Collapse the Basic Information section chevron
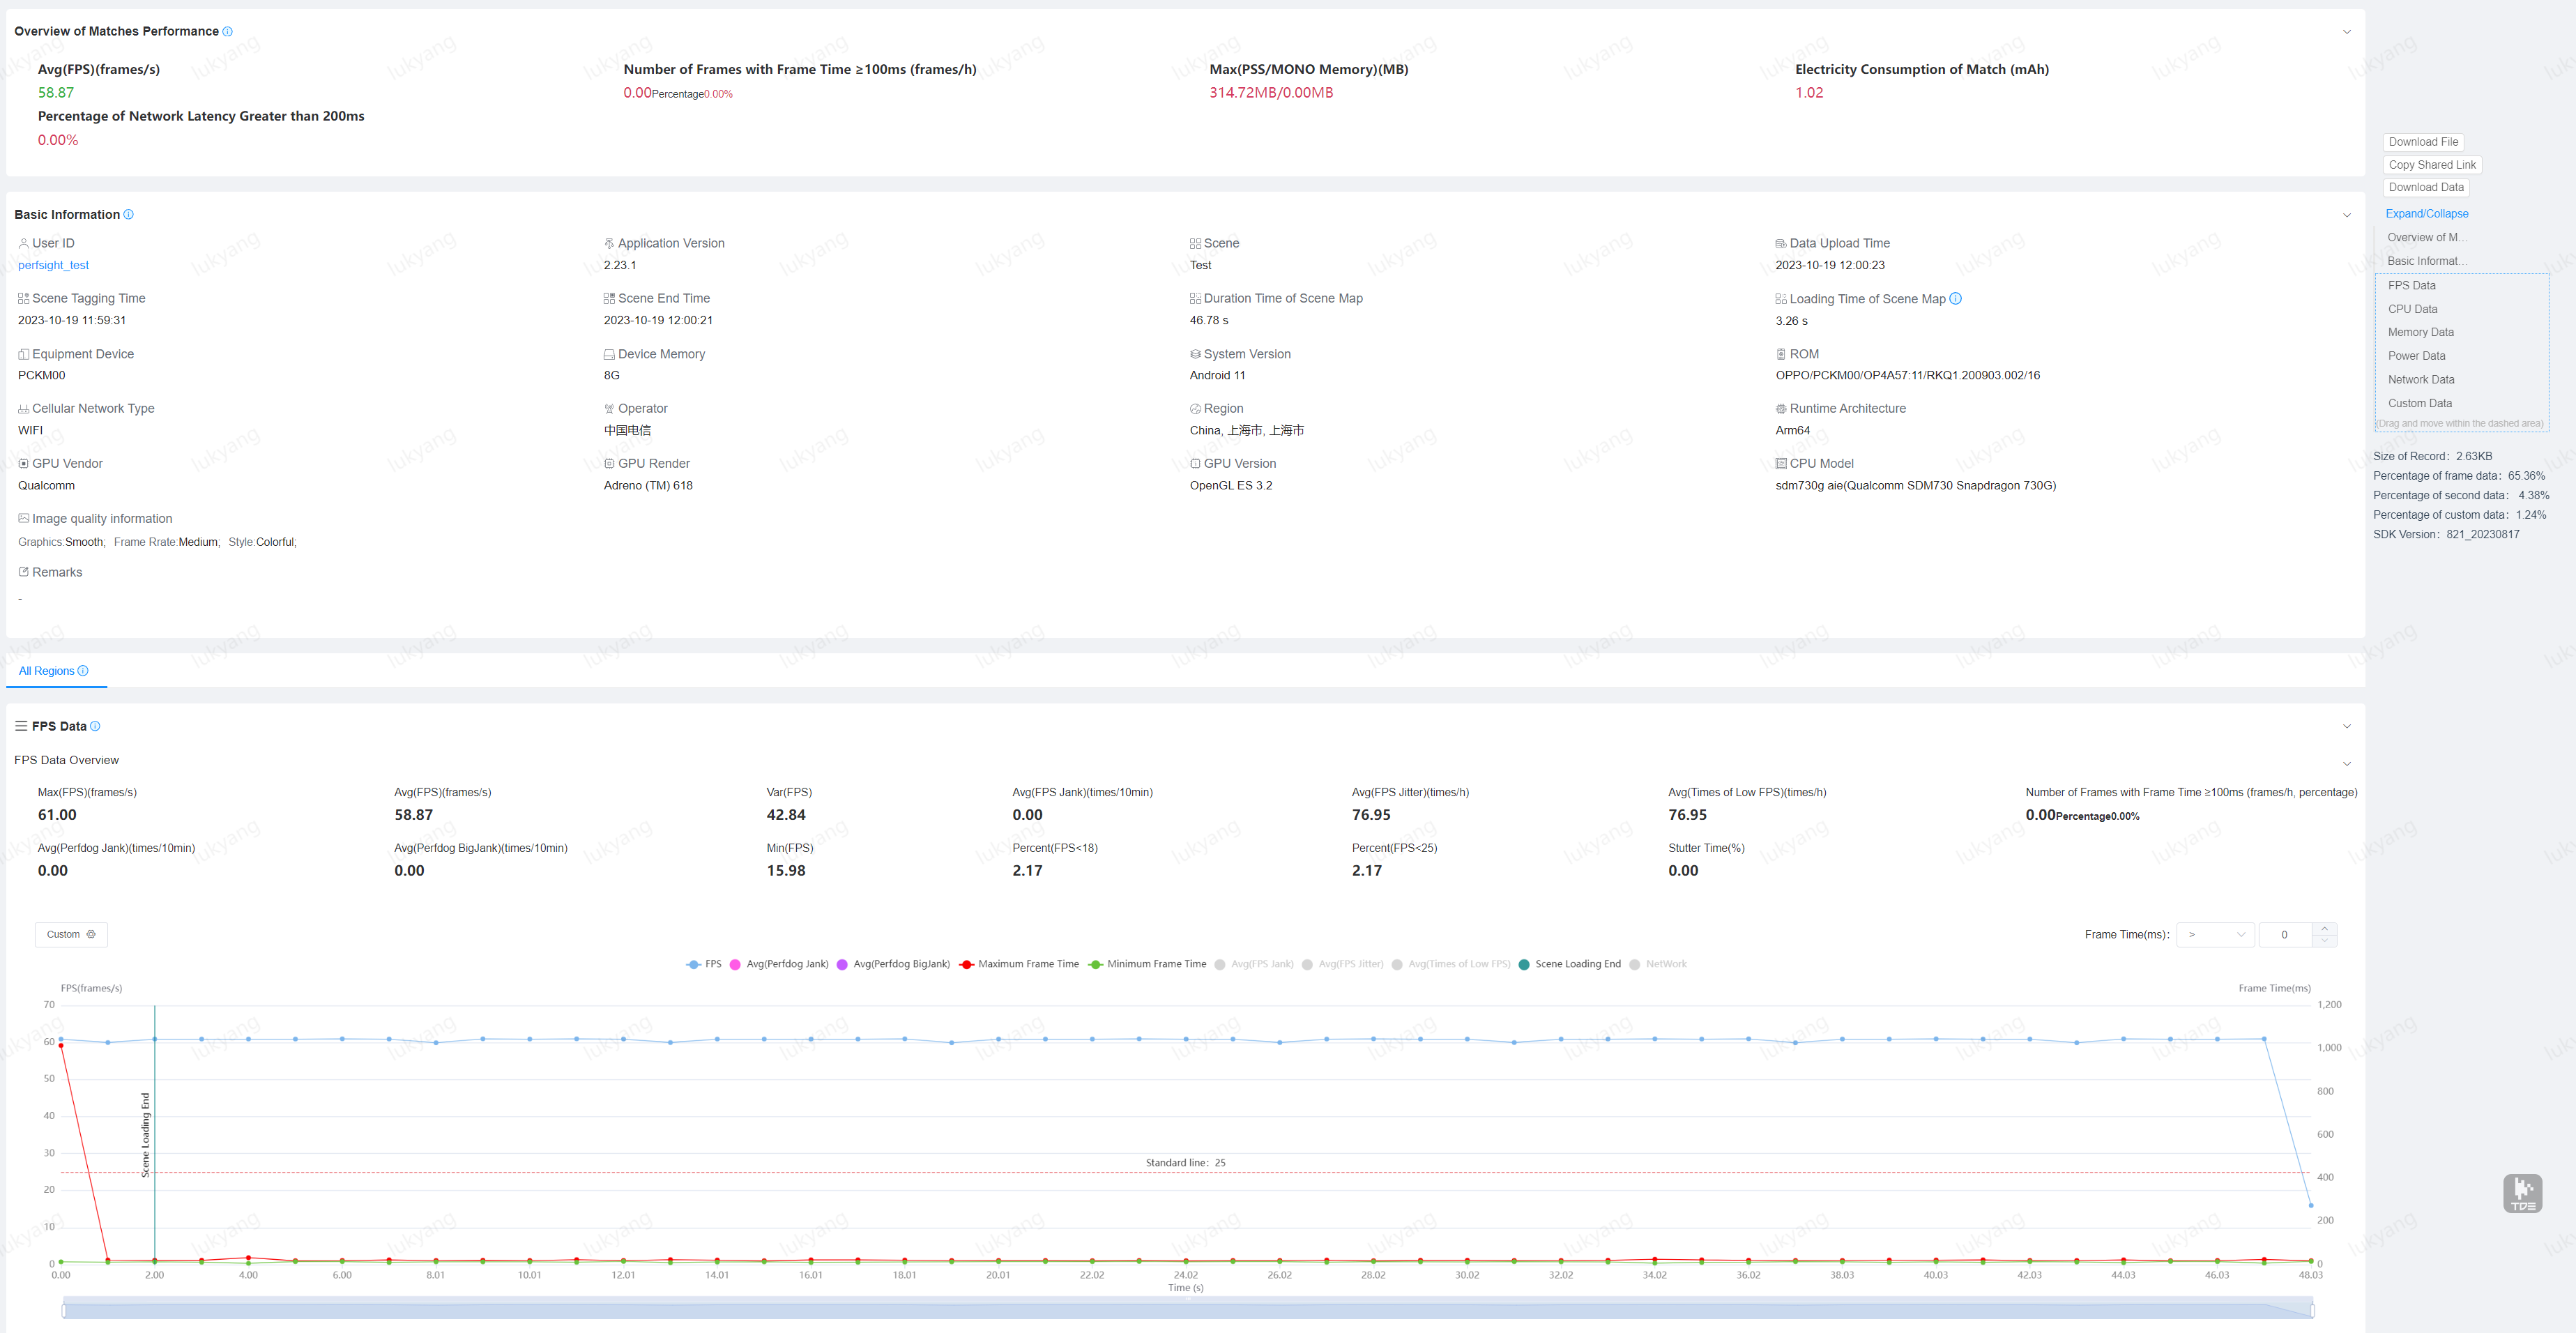 click(2346, 215)
